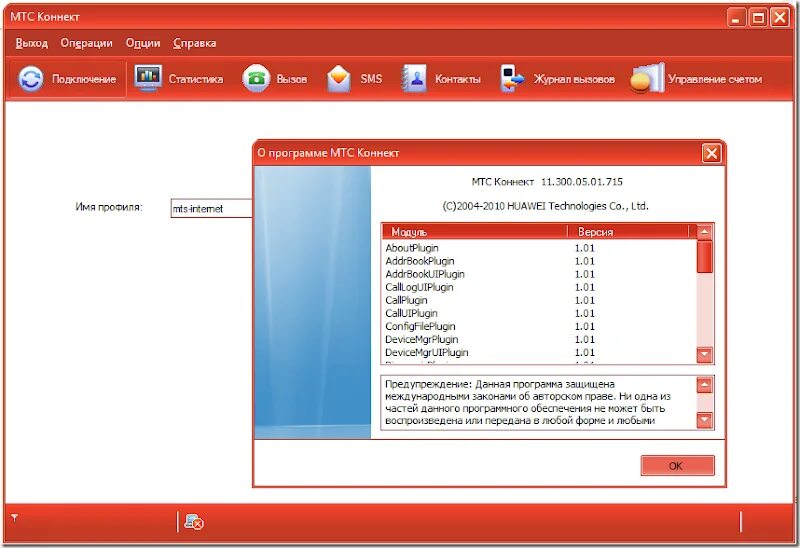
Task: Open the Статистика monitor icon
Action: [x=148, y=79]
